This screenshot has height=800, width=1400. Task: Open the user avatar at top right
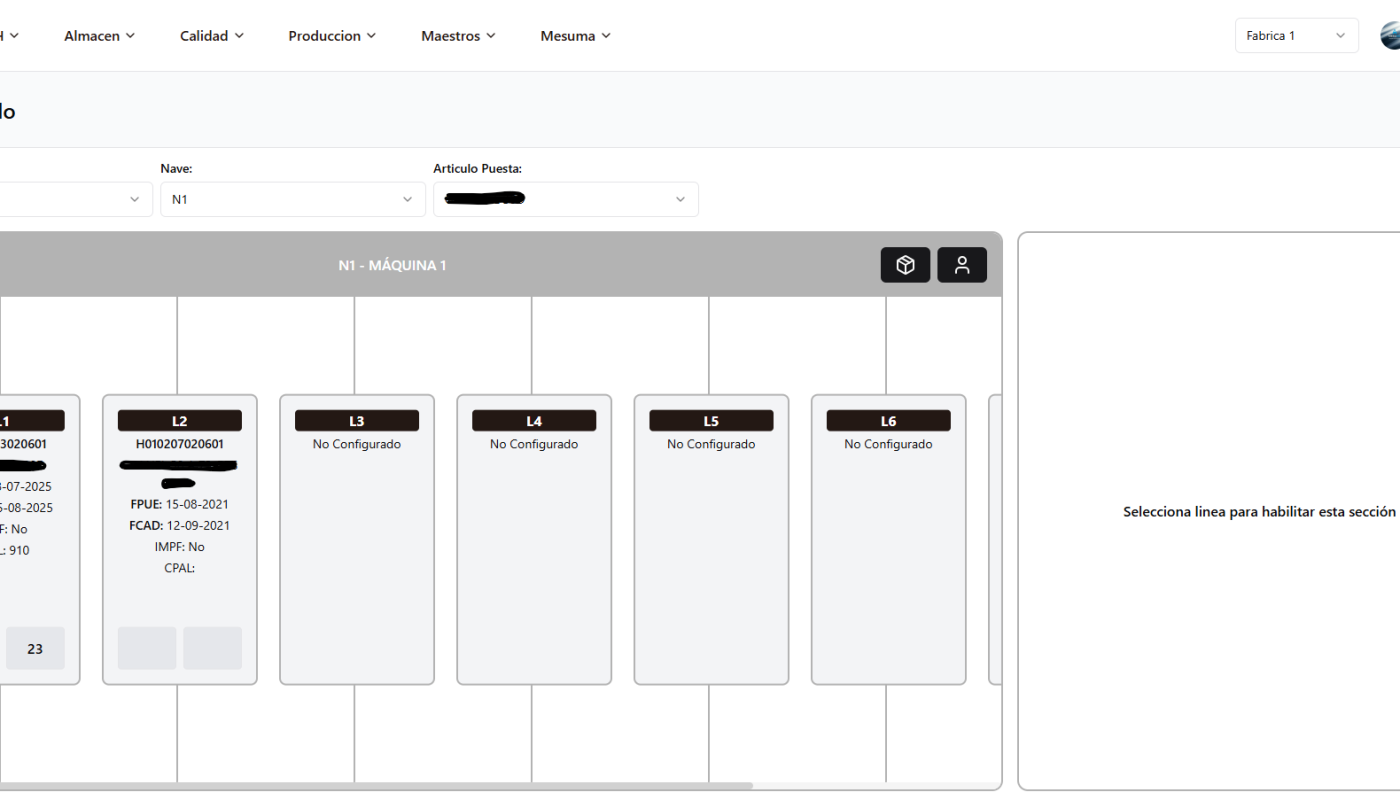(1391, 36)
